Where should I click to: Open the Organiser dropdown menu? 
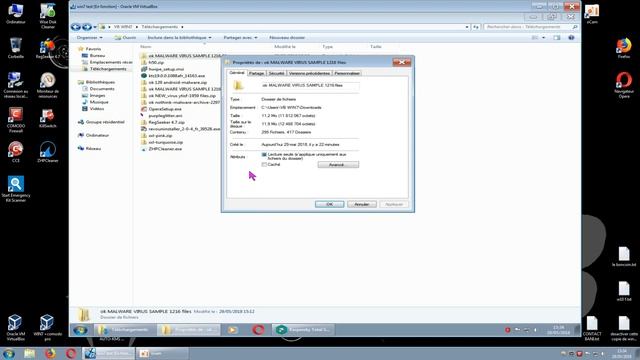(89, 38)
